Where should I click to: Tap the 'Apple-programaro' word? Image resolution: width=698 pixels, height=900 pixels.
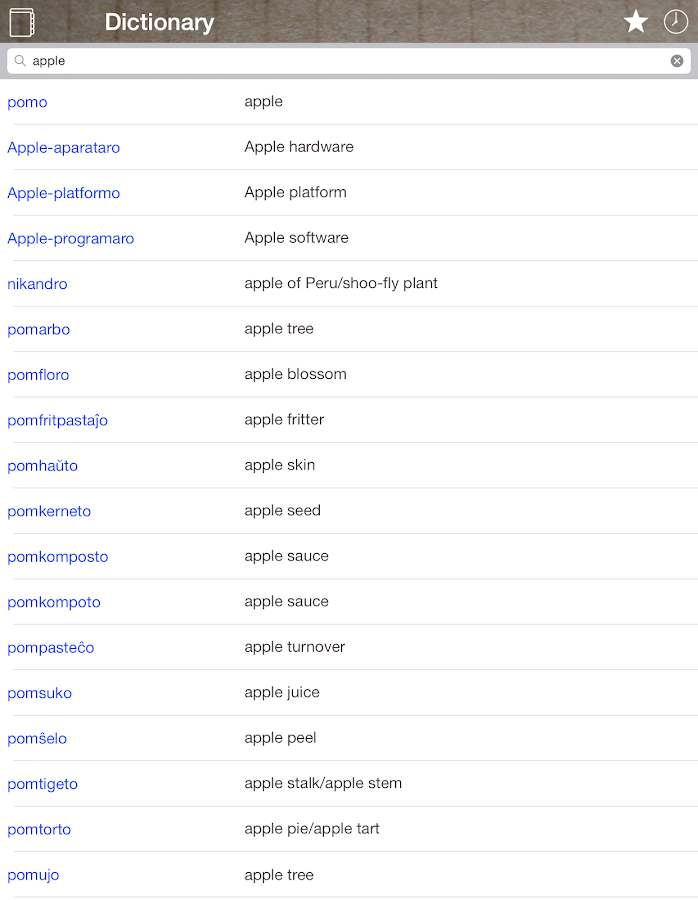[70, 239]
